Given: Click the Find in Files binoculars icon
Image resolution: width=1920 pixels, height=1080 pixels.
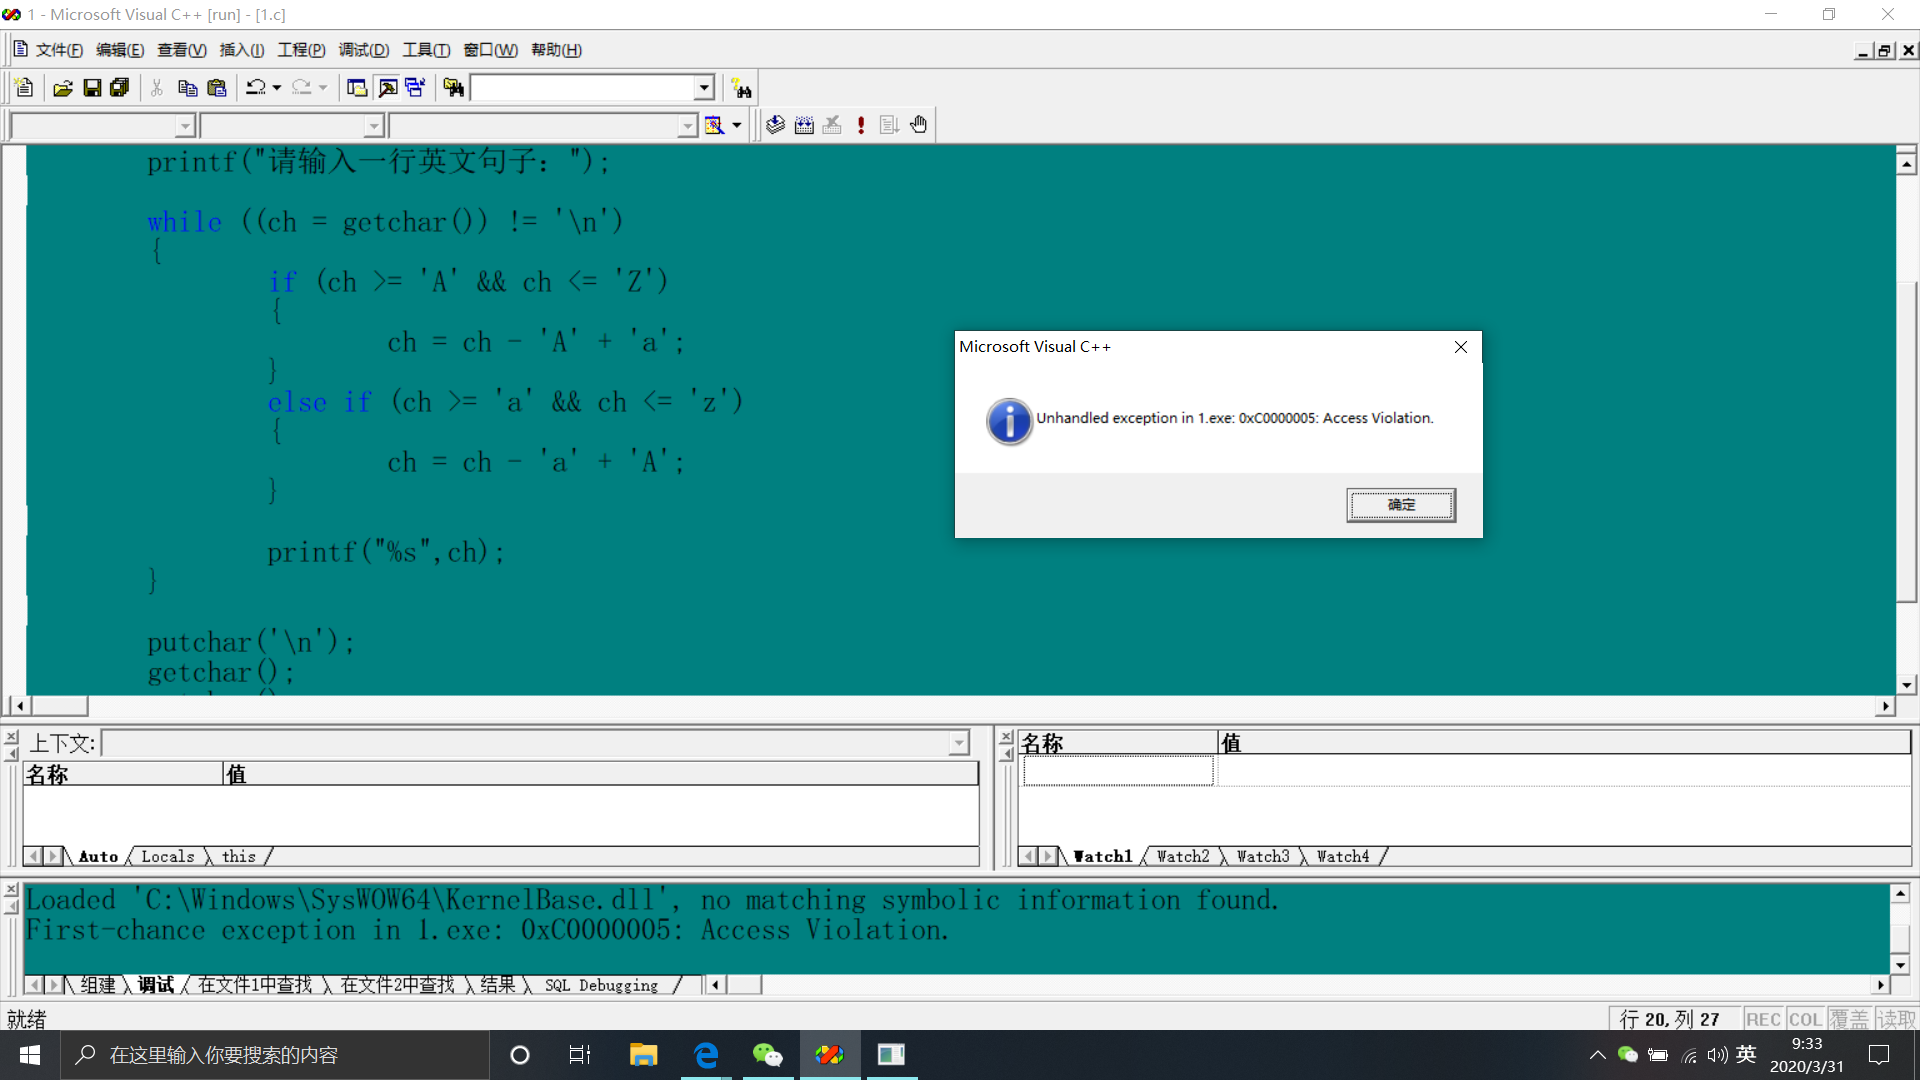Looking at the screenshot, I should tap(453, 88).
